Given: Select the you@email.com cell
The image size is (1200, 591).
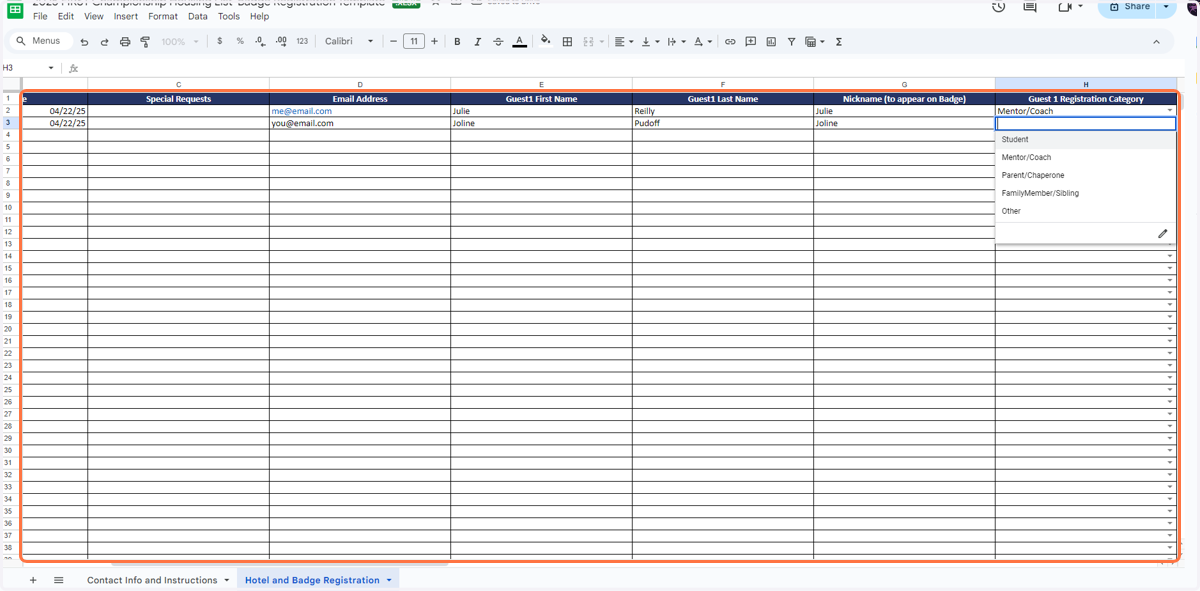Looking at the screenshot, I should click(x=360, y=124).
